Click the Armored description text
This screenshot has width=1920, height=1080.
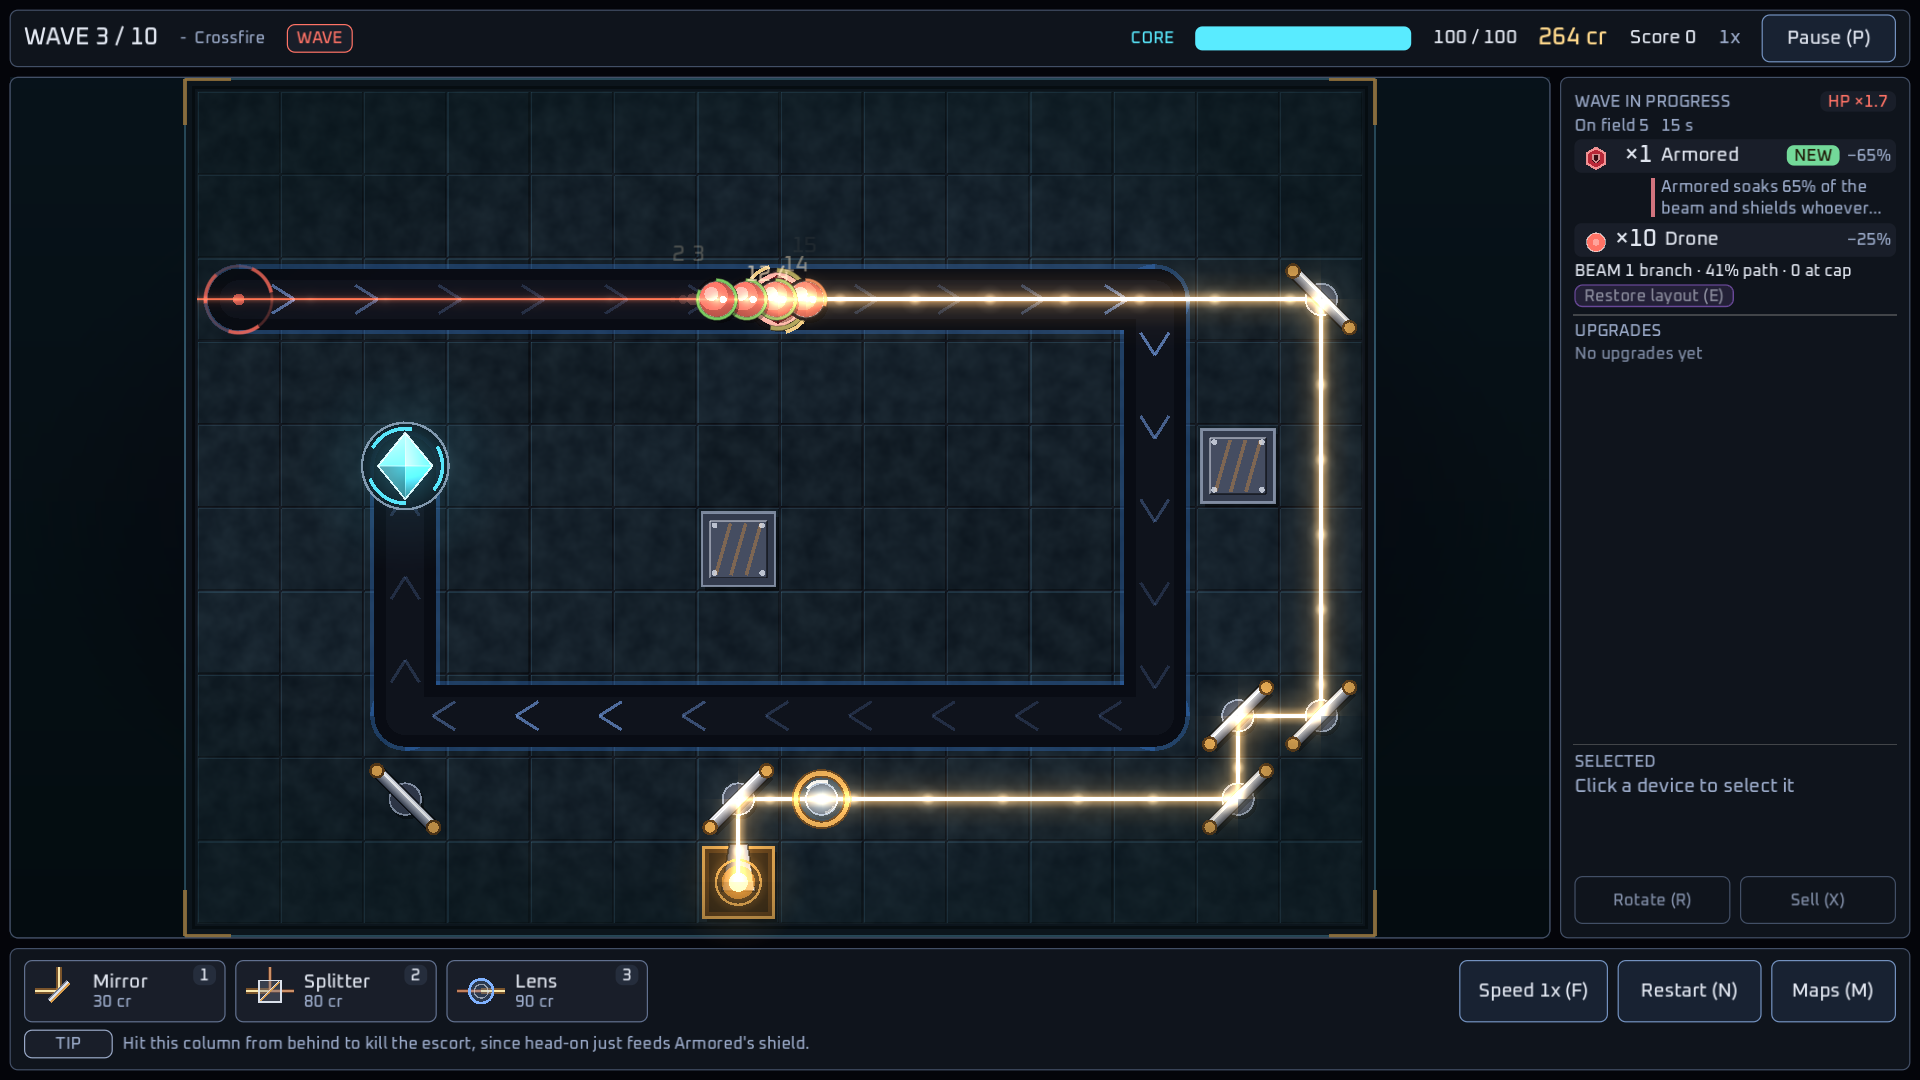1771,197
